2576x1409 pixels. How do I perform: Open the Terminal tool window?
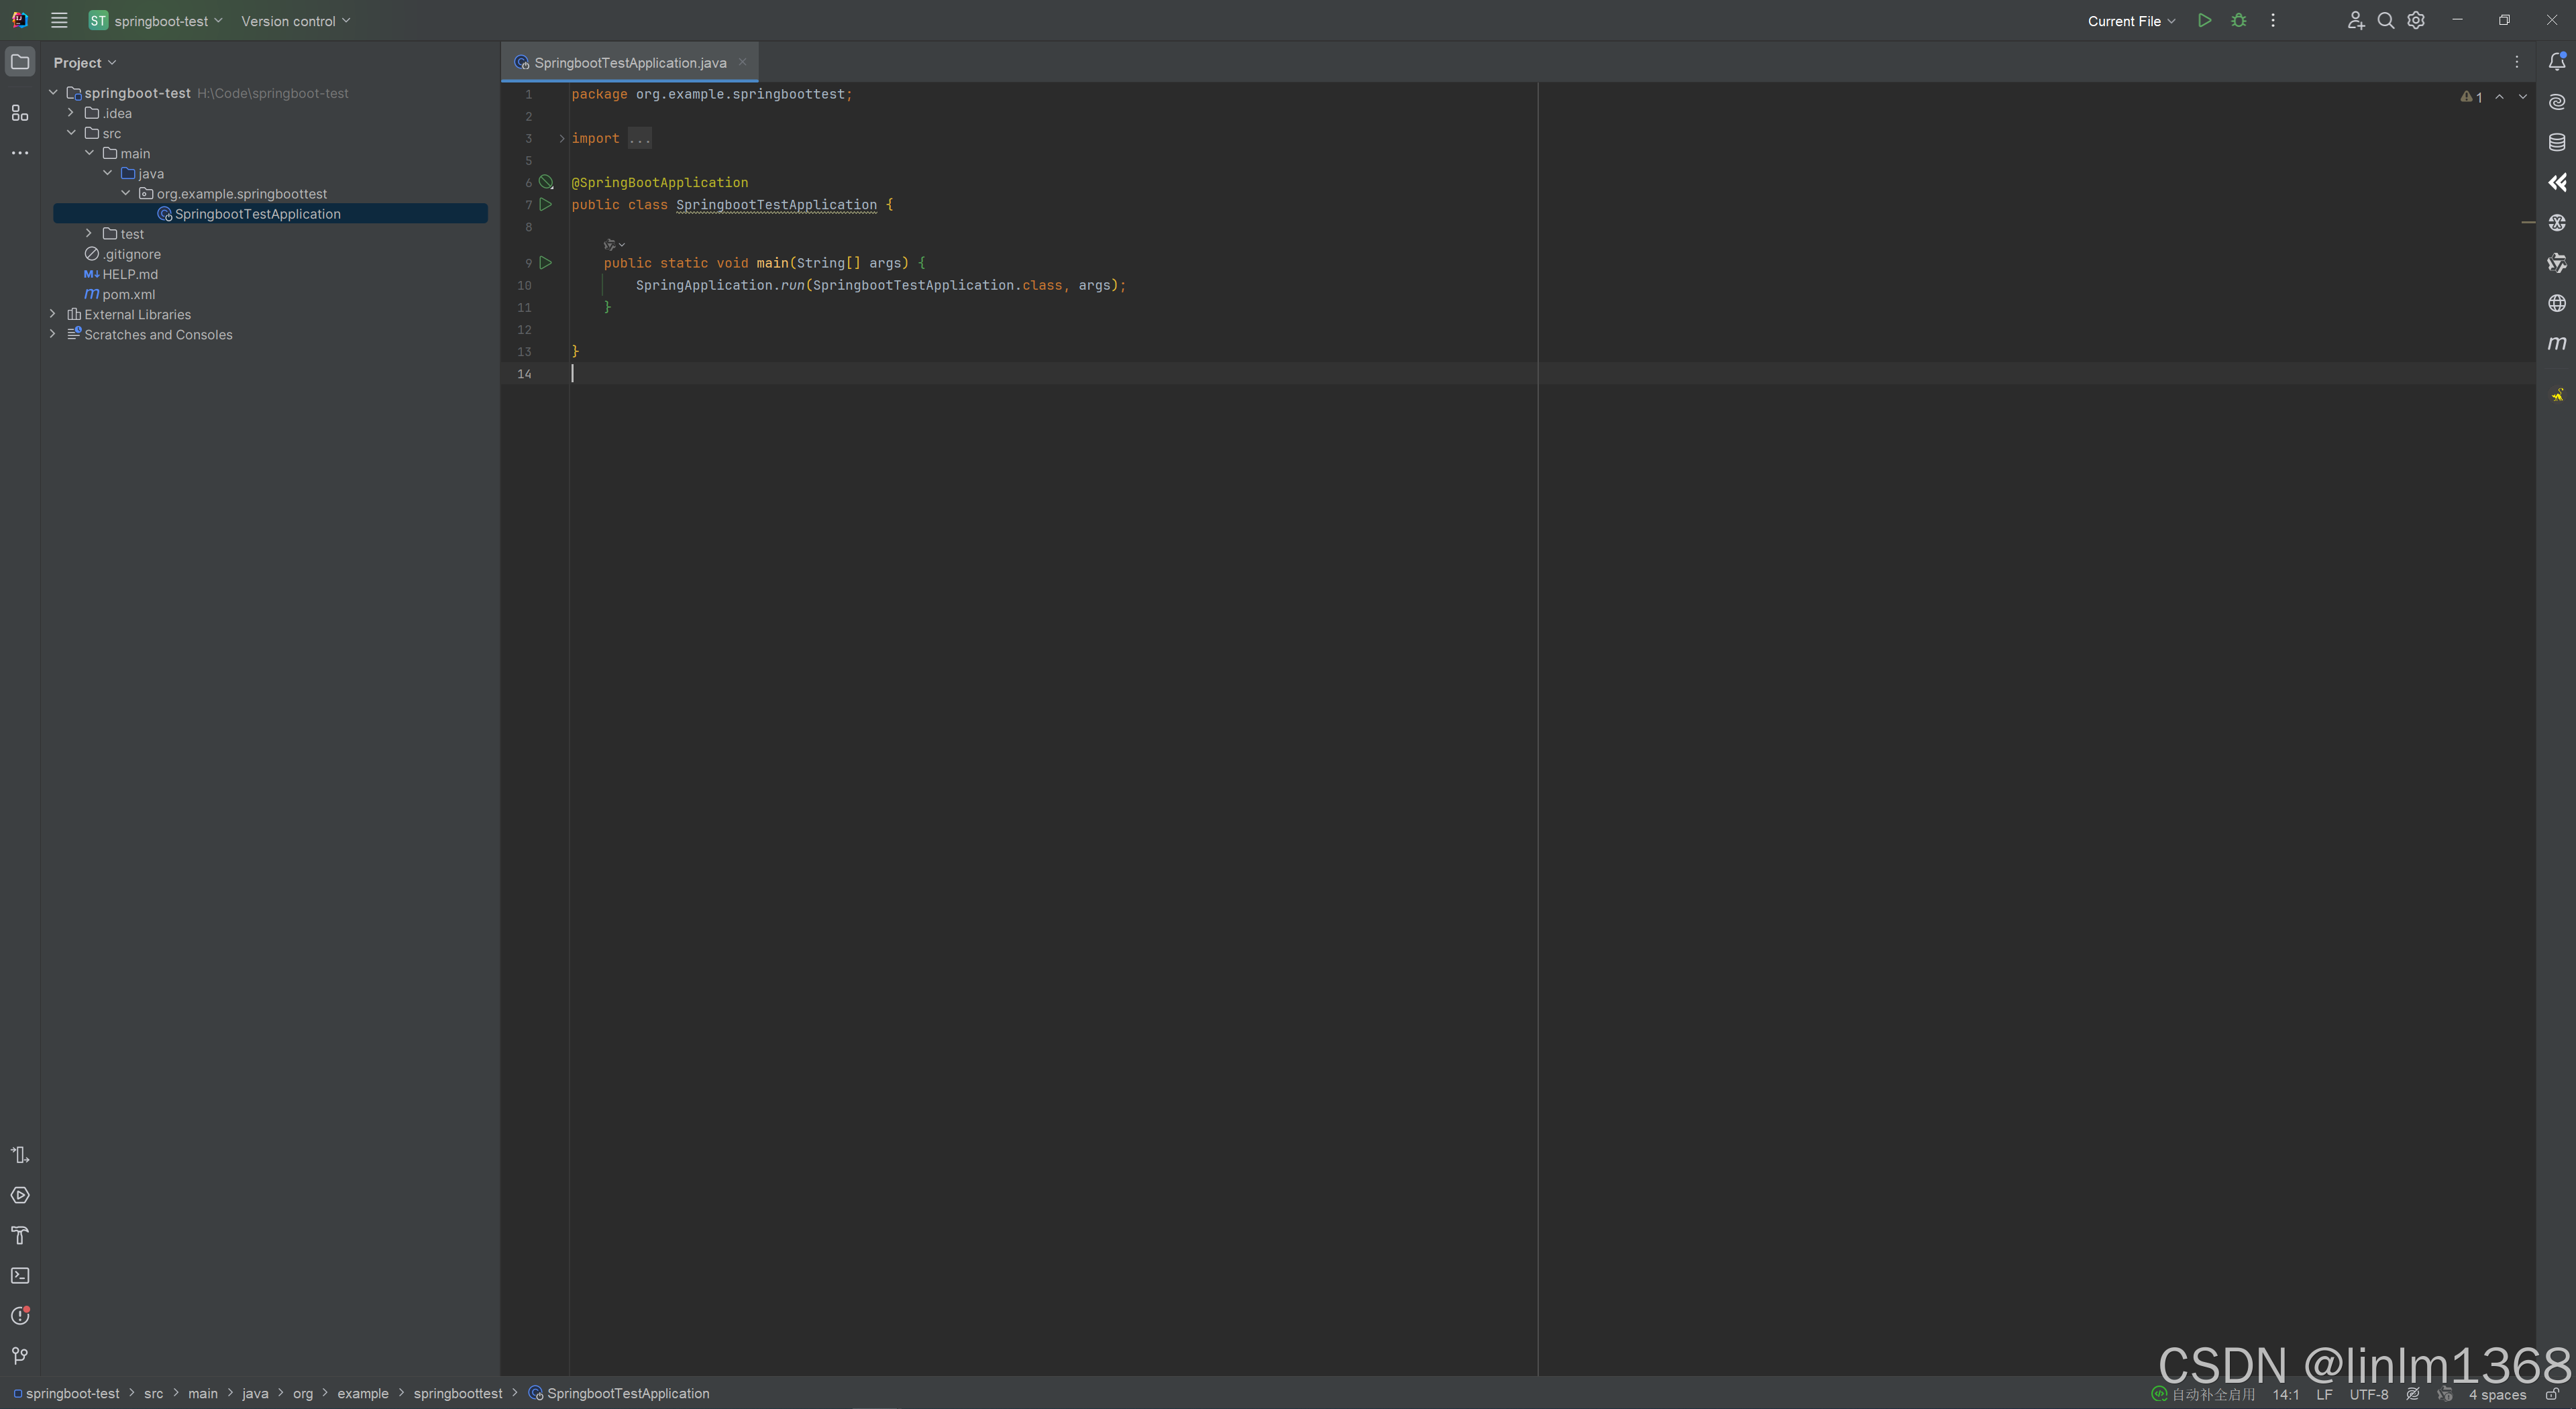click(20, 1275)
